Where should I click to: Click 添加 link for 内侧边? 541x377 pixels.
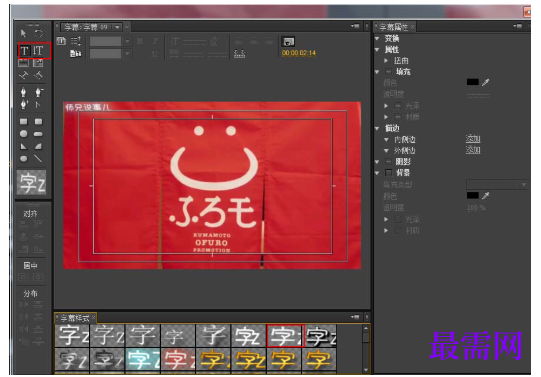pyautogui.click(x=473, y=139)
